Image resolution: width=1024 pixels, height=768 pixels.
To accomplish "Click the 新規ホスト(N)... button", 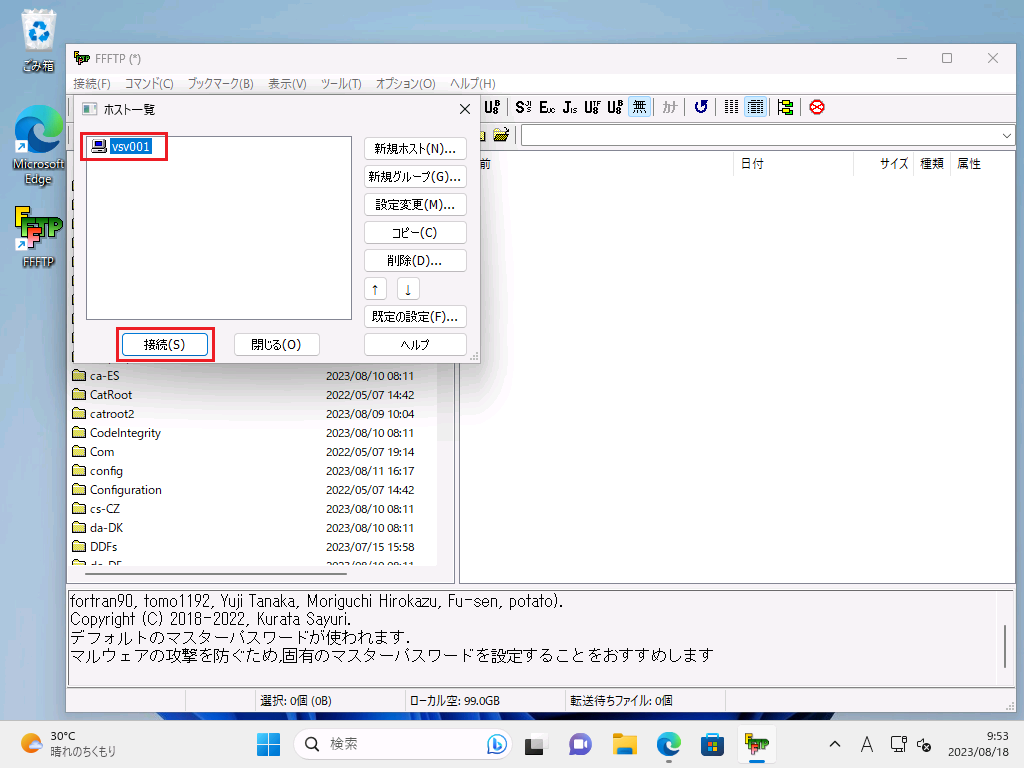I will [x=415, y=149].
